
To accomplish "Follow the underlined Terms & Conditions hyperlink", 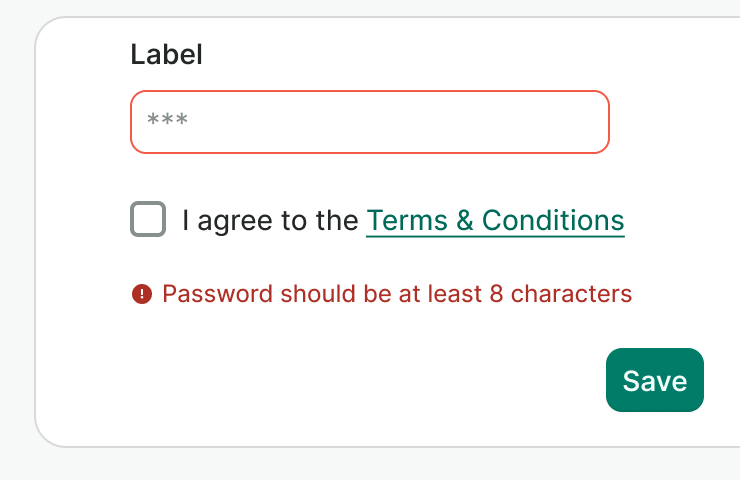I will (x=495, y=220).
